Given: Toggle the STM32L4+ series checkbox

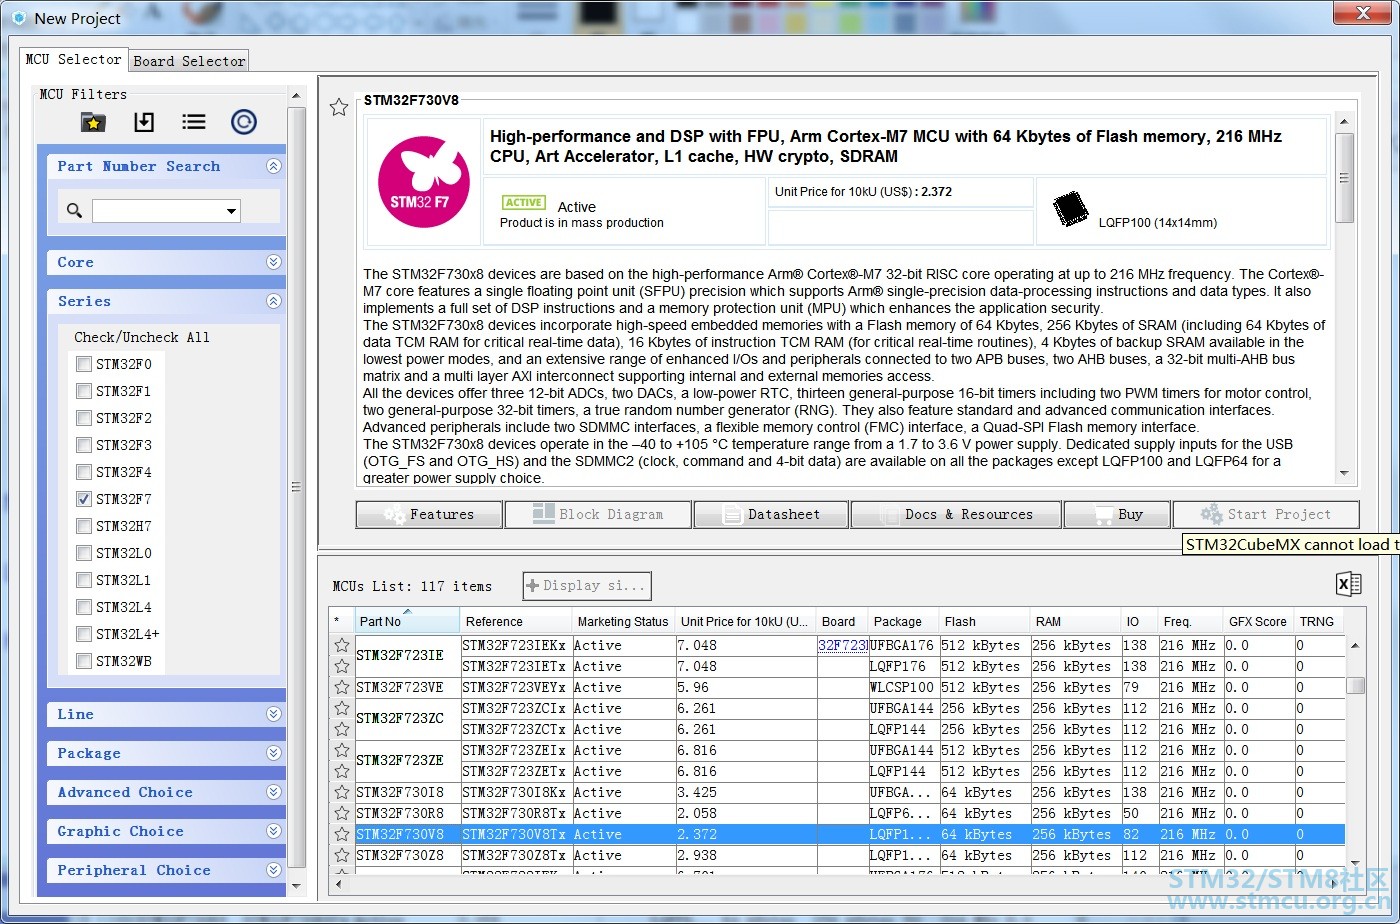Looking at the screenshot, I should point(84,634).
